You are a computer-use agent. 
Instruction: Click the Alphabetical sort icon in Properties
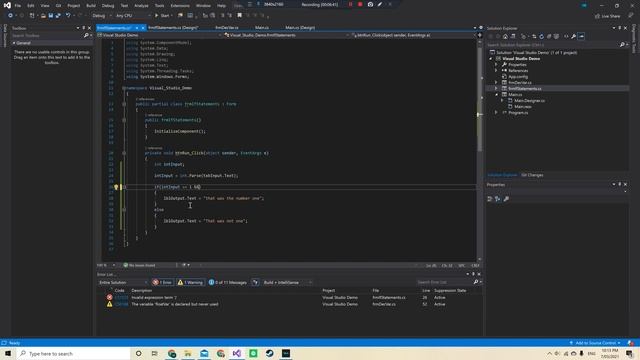[x=498, y=199]
